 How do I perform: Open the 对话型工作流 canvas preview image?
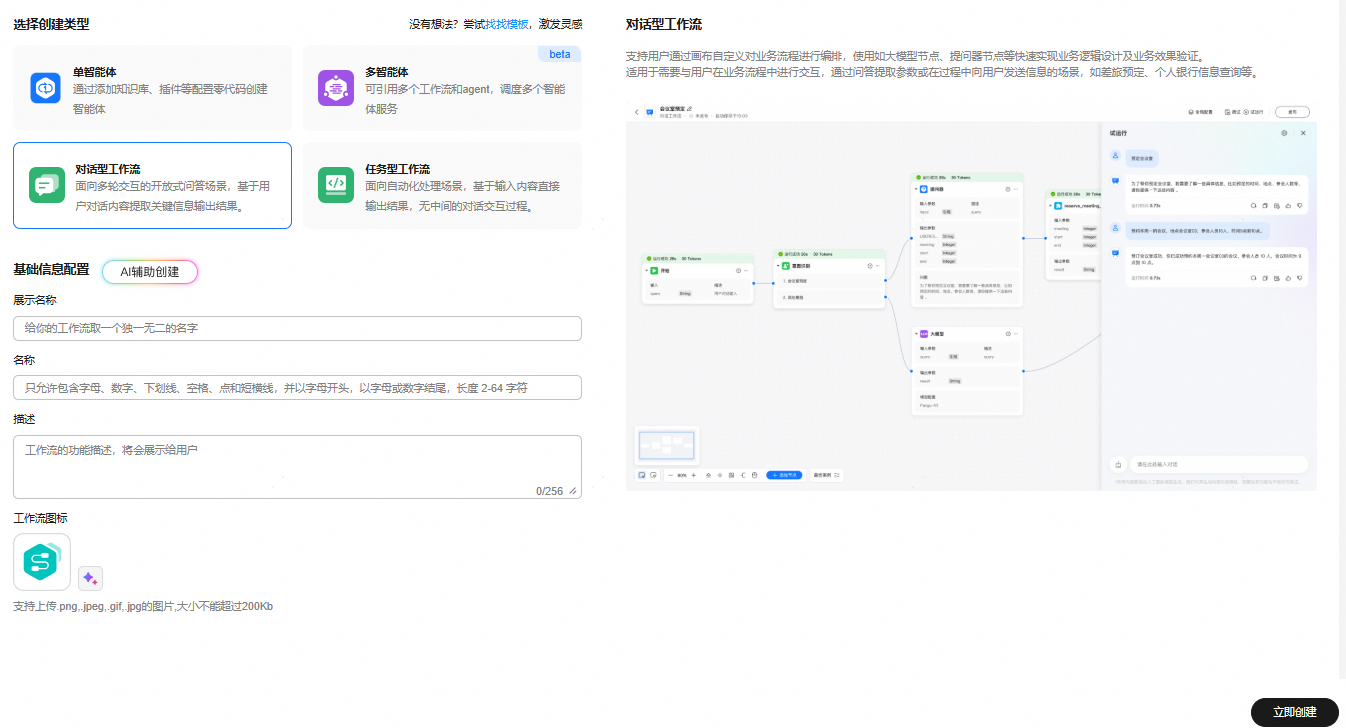[970, 296]
